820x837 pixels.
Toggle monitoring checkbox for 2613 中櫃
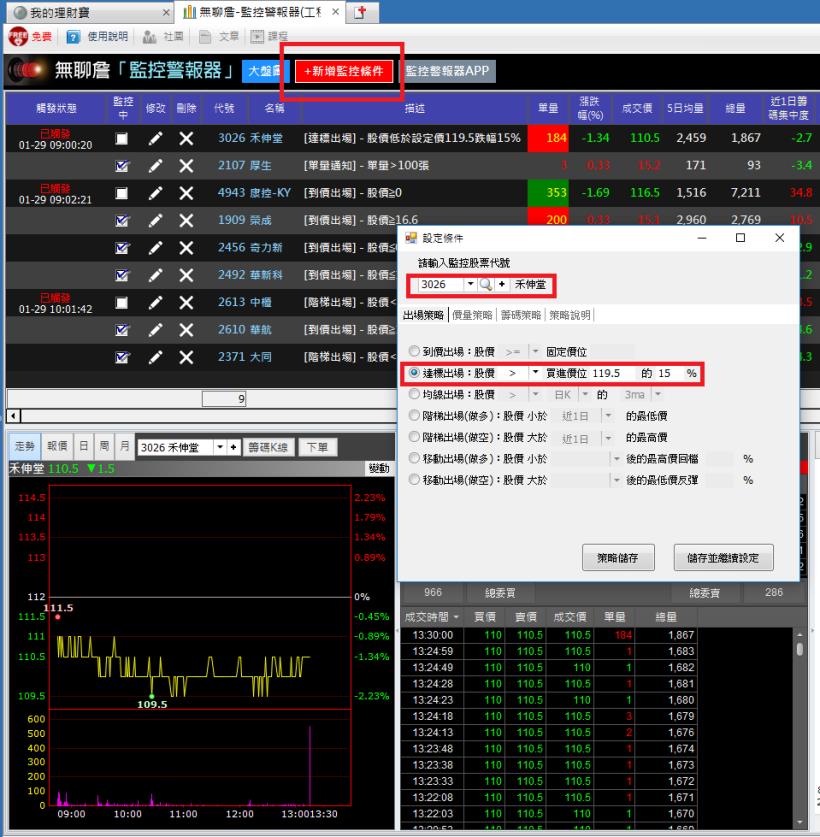click(122, 303)
